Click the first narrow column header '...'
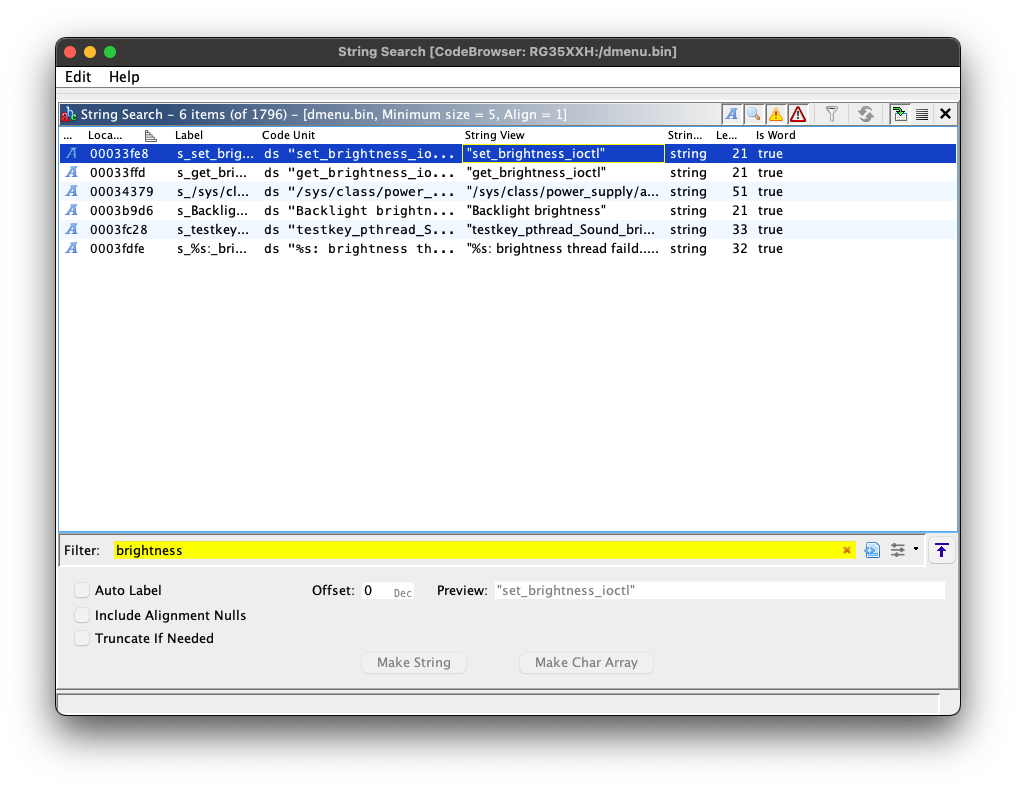Image resolution: width=1016 pixels, height=789 pixels. 68,135
